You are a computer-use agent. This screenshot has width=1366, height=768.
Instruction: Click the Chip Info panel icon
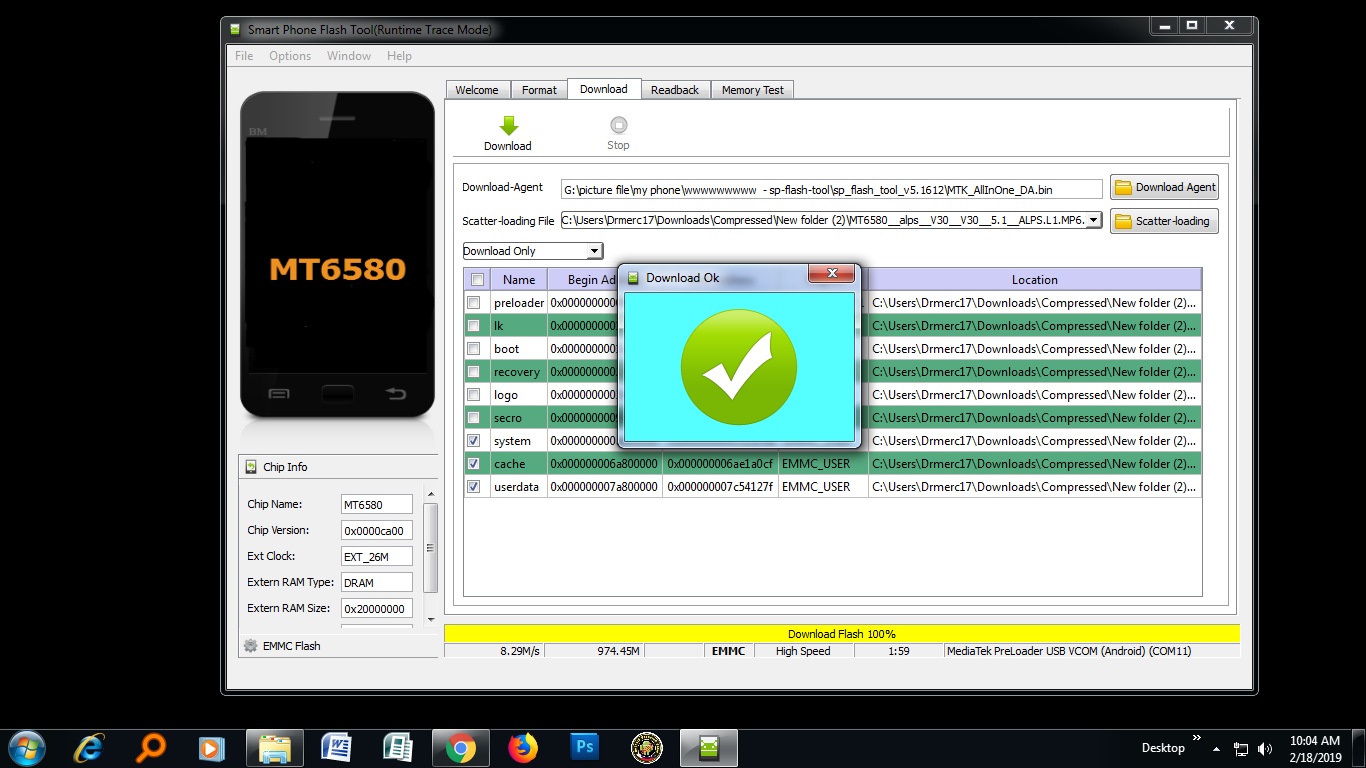pyautogui.click(x=250, y=467)
